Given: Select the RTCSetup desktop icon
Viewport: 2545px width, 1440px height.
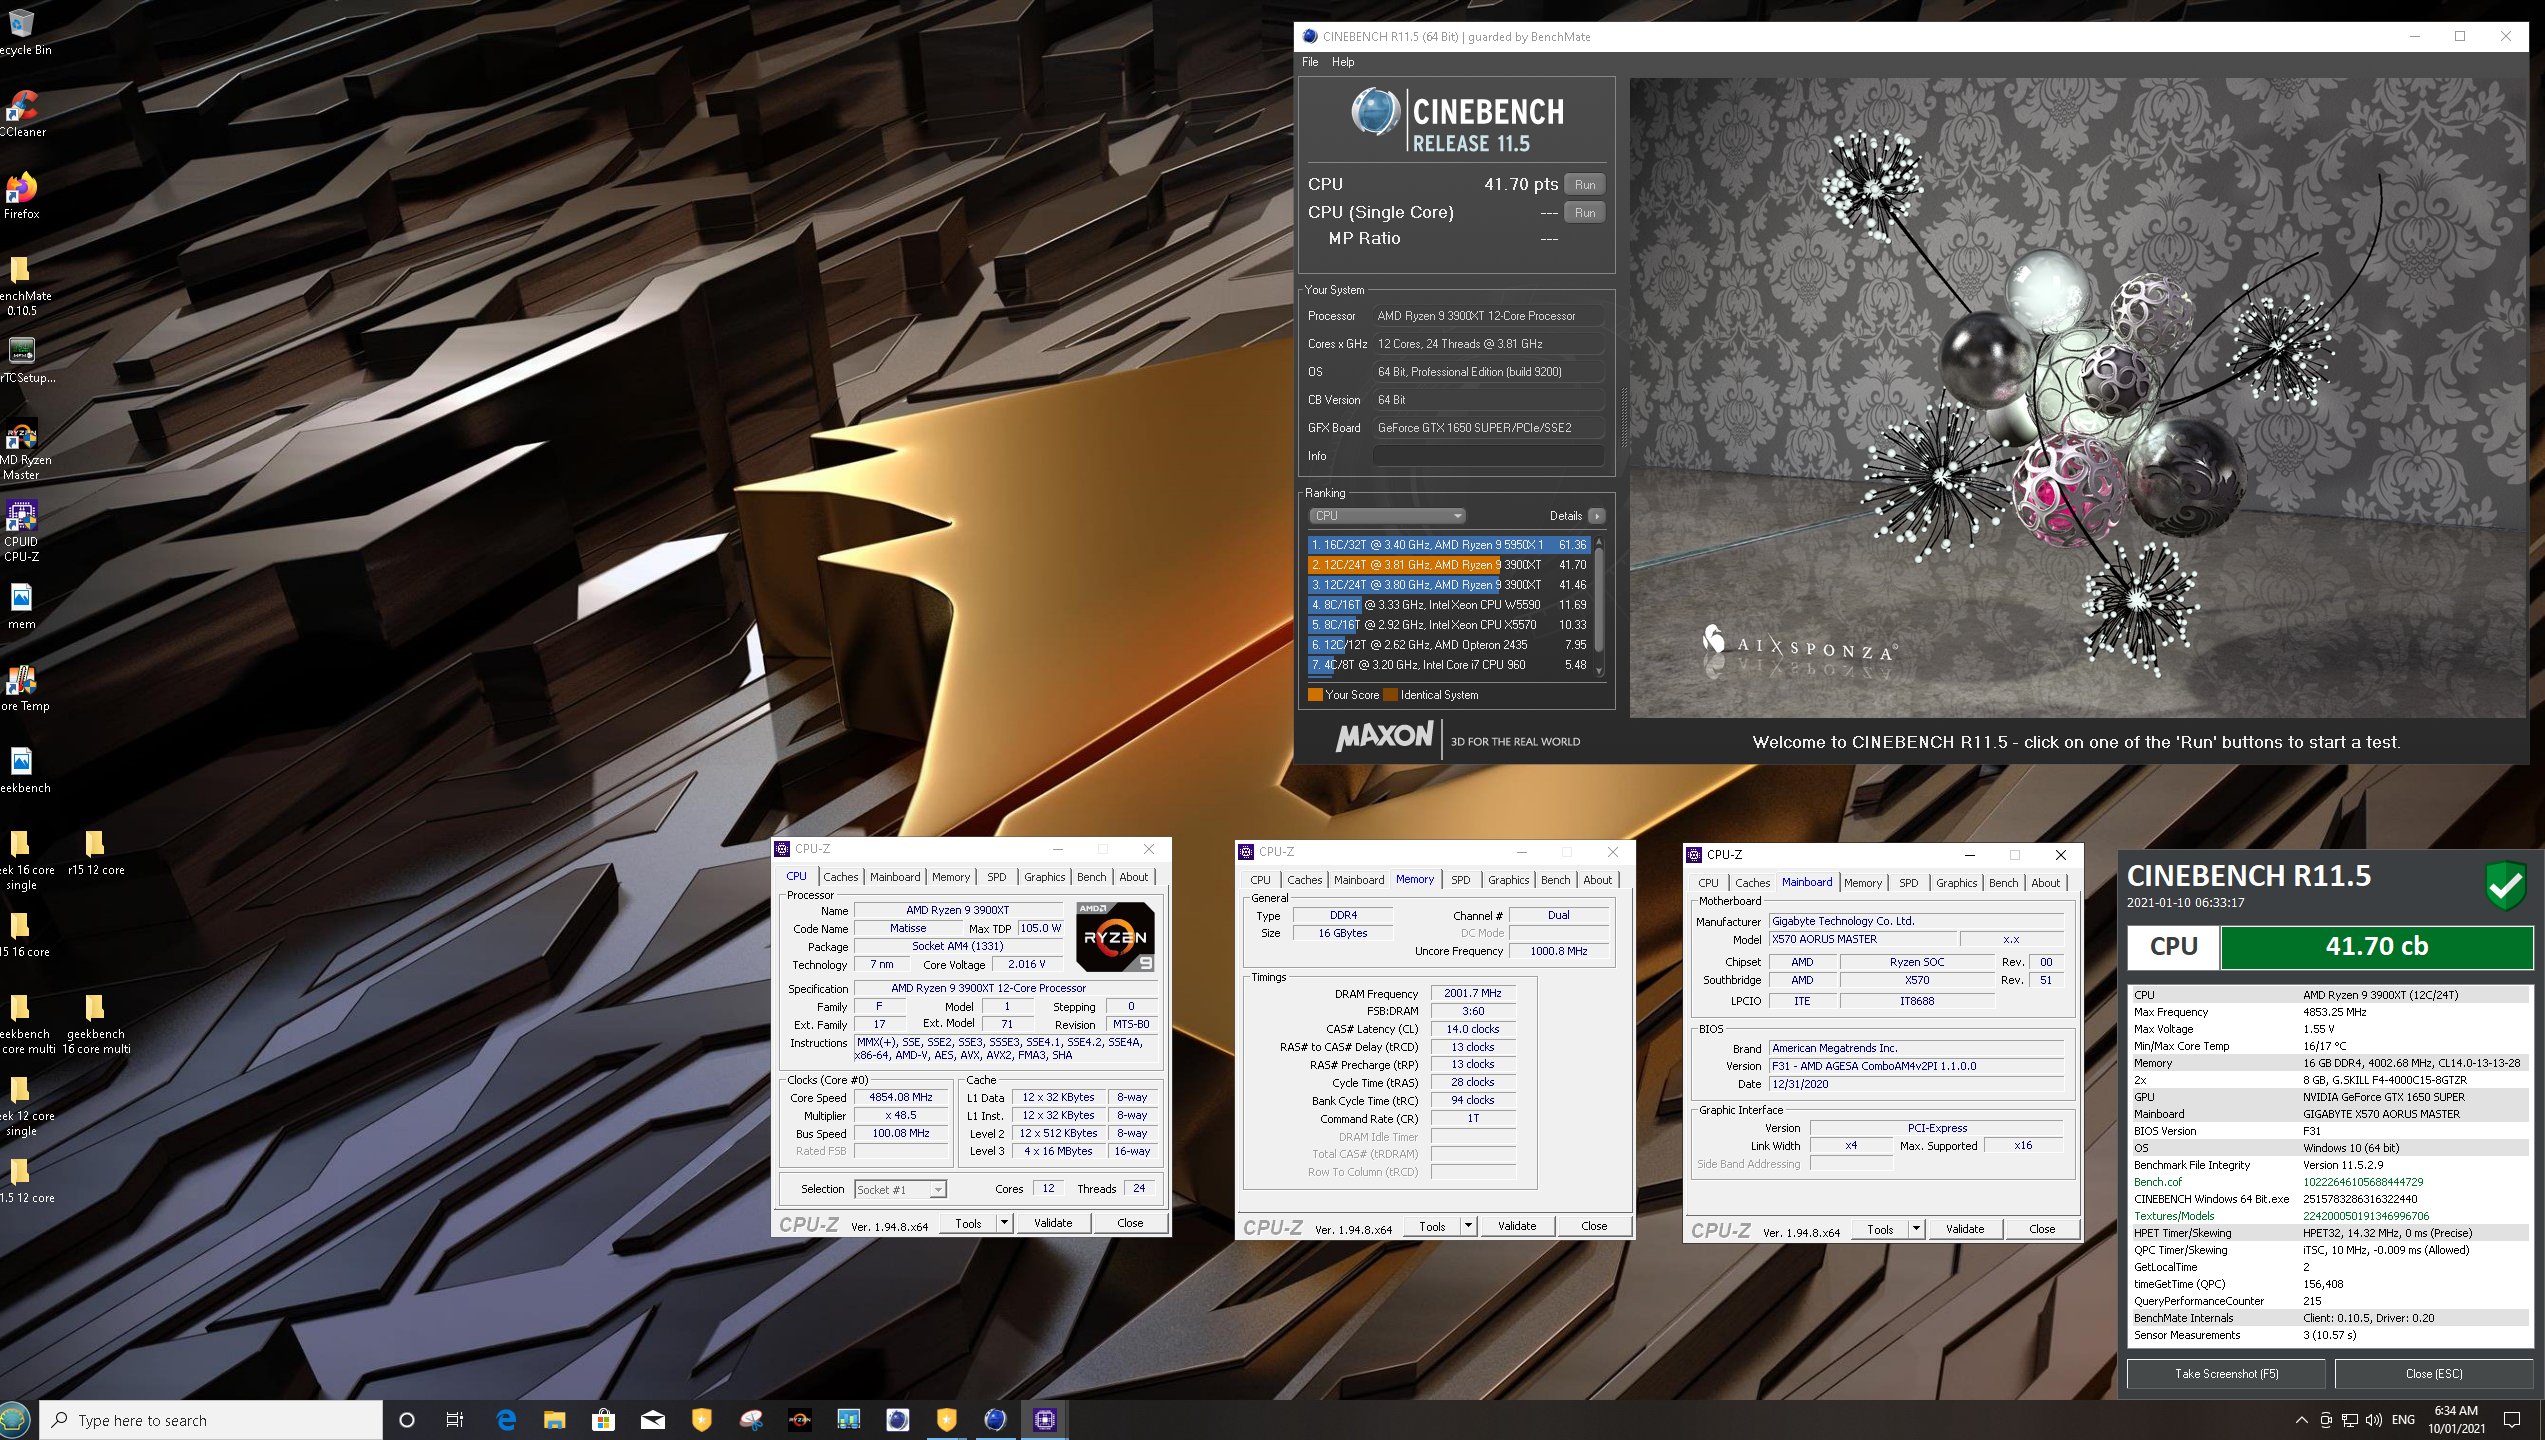Looking at the screenshot, I should tap(22, 359).
